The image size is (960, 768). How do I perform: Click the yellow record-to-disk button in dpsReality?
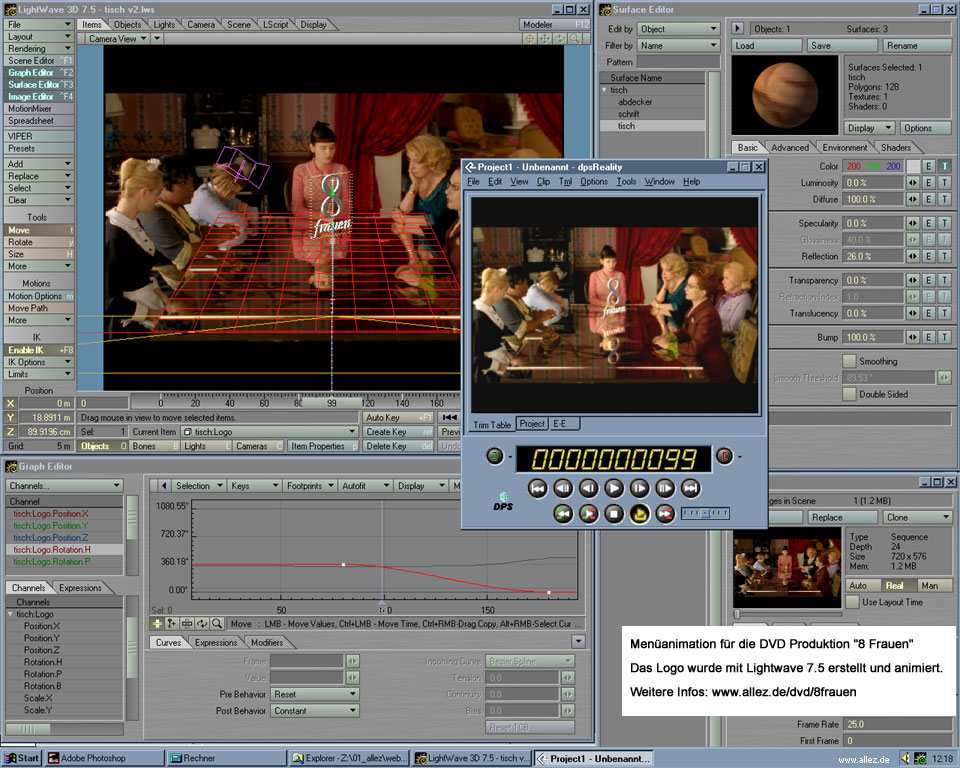click(639, 513)
